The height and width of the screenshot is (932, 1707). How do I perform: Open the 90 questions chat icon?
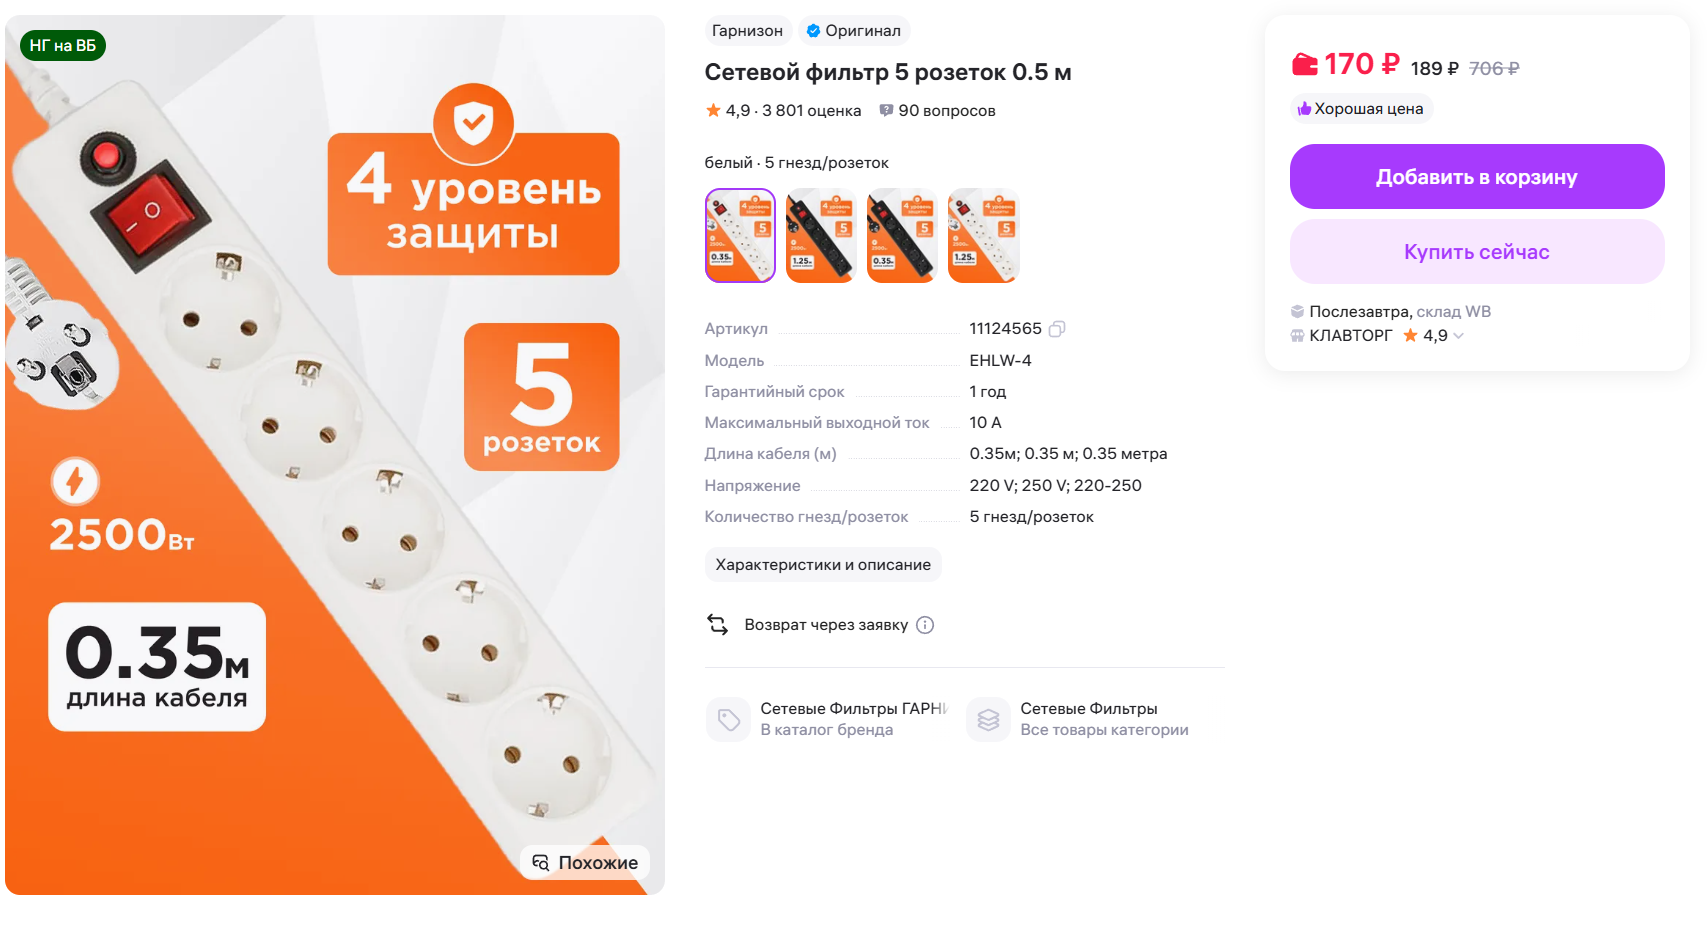click(886, 110)
